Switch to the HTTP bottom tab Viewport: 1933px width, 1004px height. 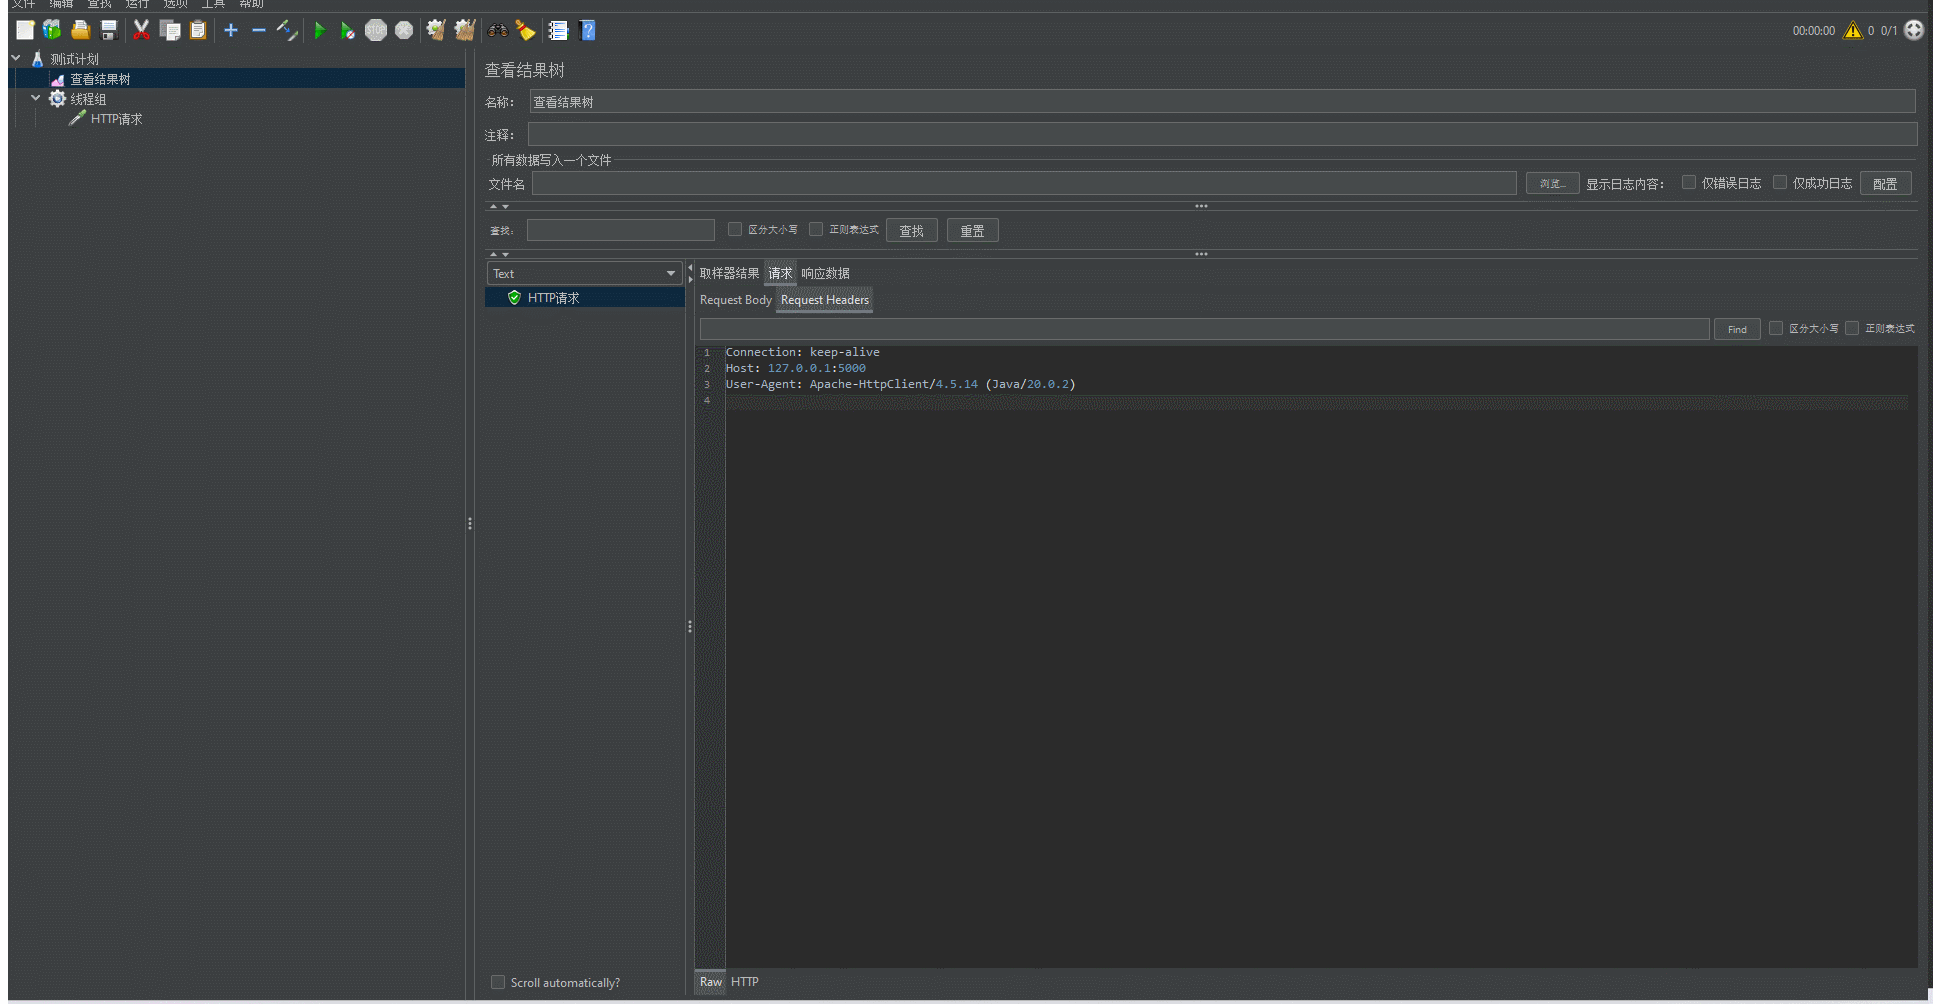coord(745,982)
